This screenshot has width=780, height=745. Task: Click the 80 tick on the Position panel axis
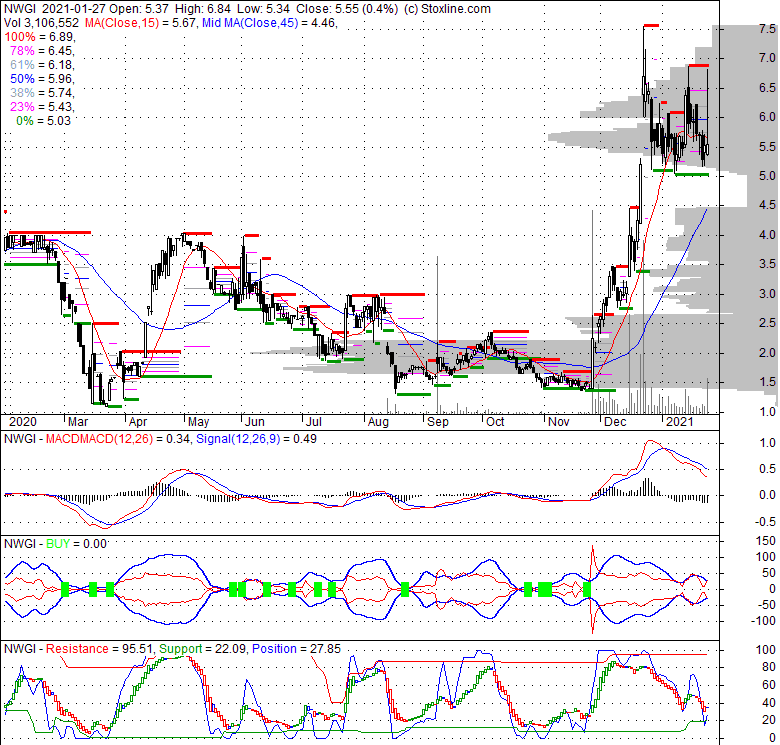(x=769, y=667)
